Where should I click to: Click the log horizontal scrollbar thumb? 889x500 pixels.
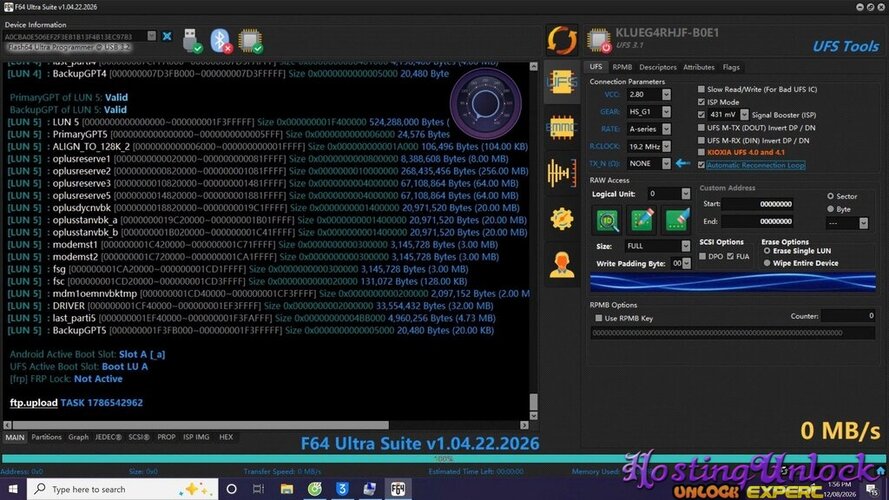coord(201,425)
